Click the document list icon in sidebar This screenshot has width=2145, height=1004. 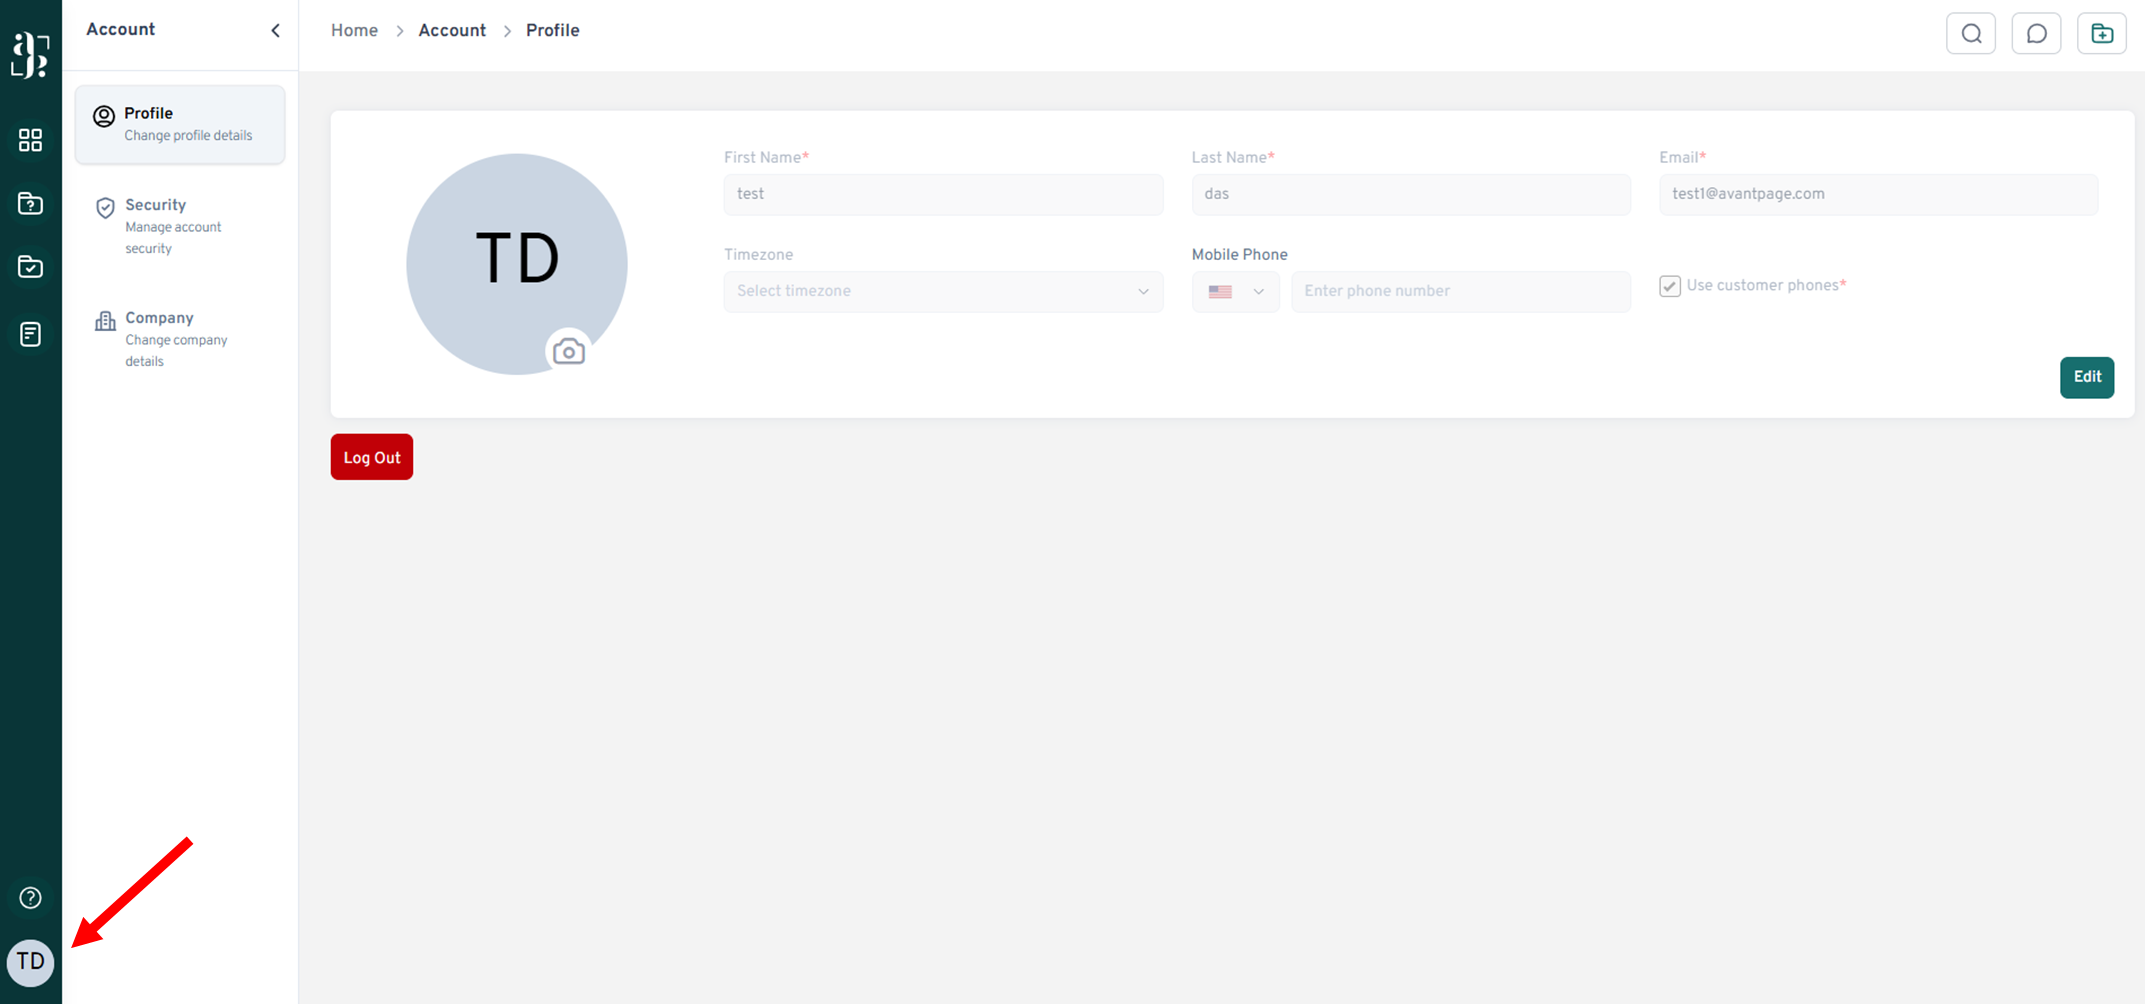click(30, 334)
